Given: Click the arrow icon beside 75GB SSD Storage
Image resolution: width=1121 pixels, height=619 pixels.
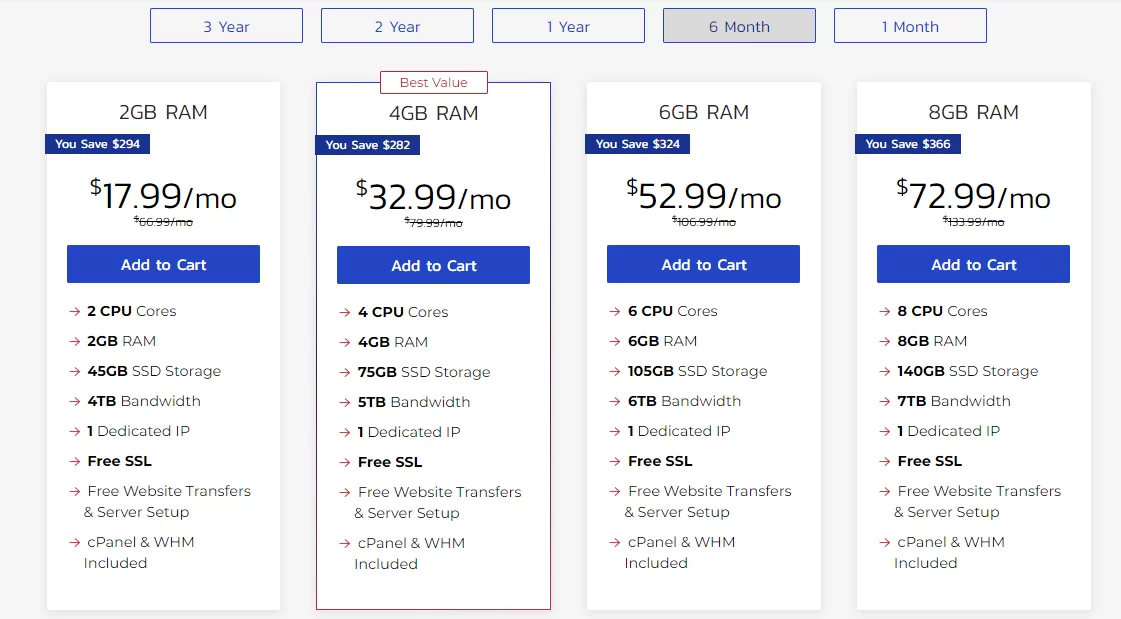Looking at the screenshot, I should 345,373.
